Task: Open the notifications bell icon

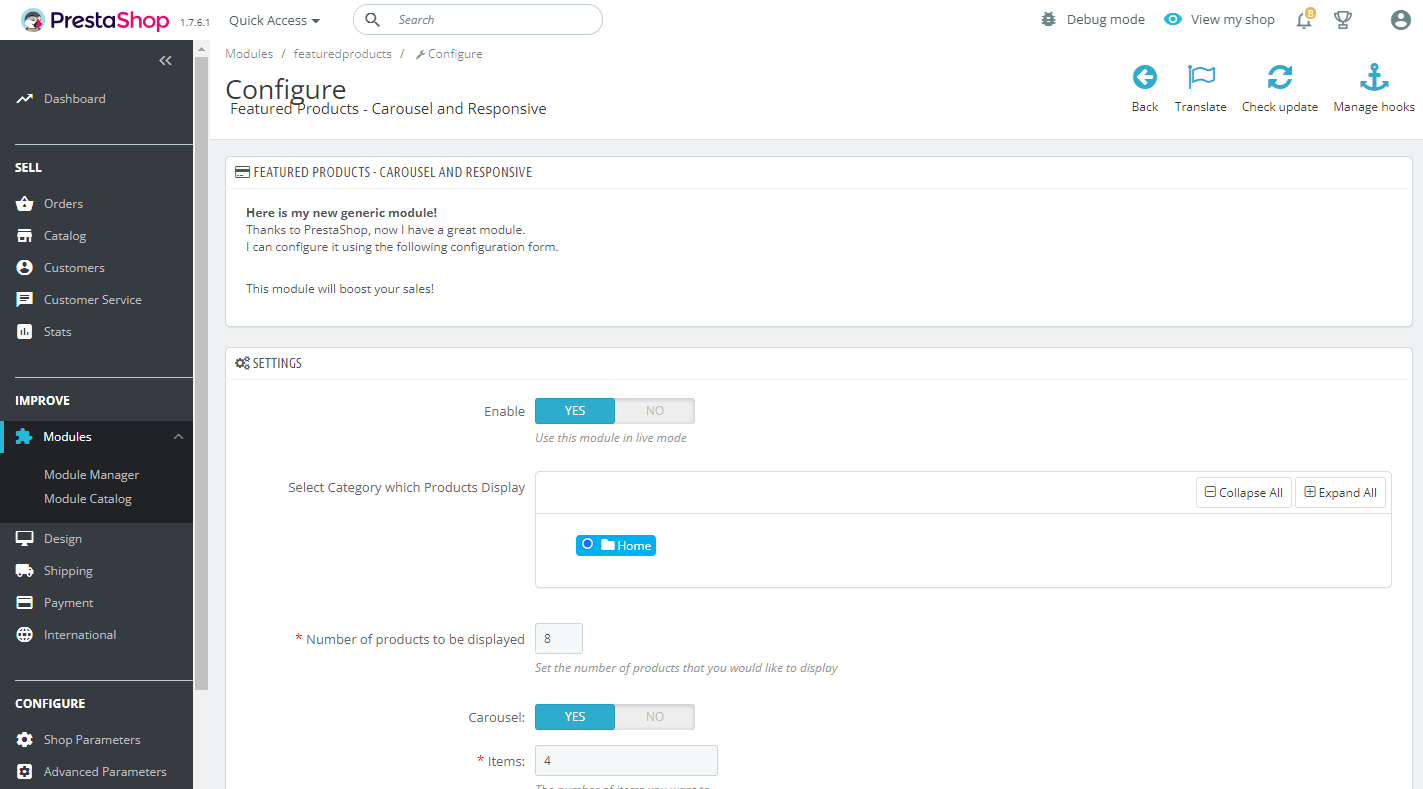Action: (x=1304, y=20)
